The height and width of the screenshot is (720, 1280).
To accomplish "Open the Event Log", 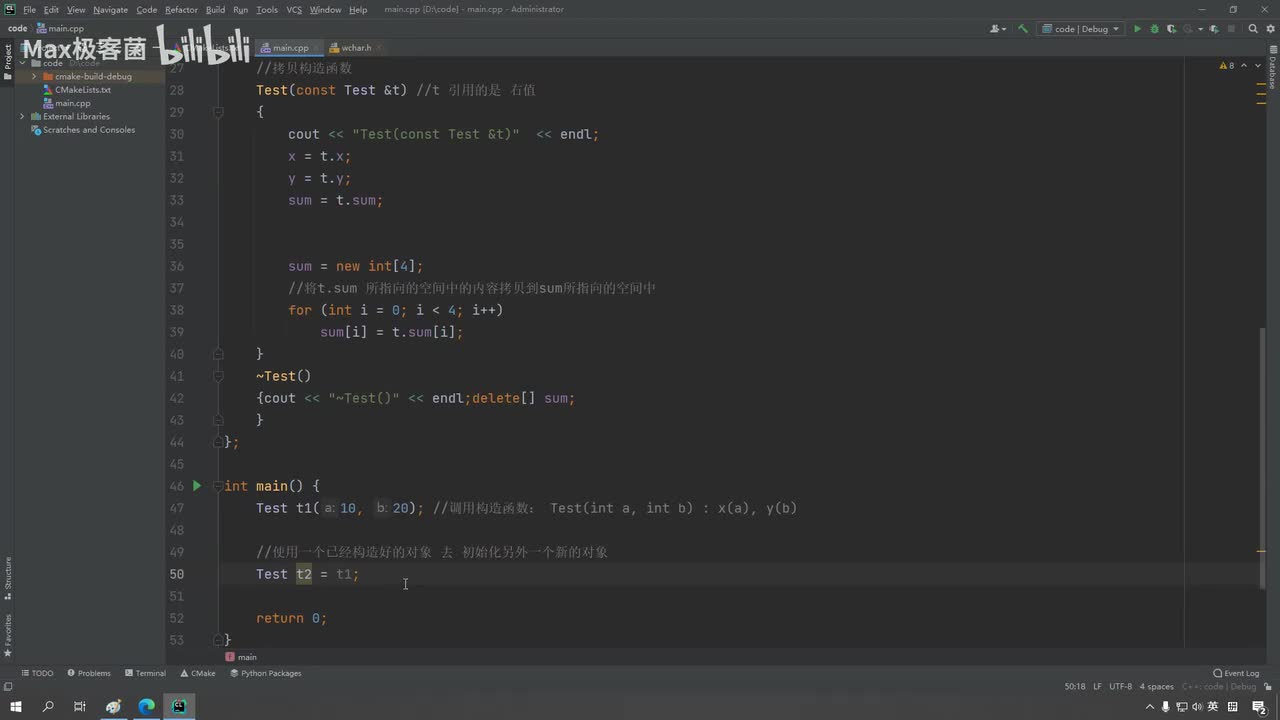I will click(x=1236, y=673).
